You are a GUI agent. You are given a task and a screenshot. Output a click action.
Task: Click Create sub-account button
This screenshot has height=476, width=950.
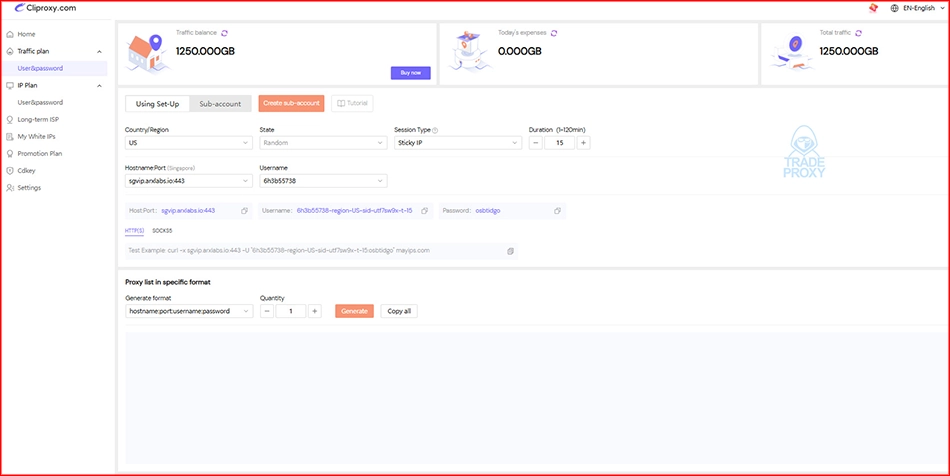[291, 103]
